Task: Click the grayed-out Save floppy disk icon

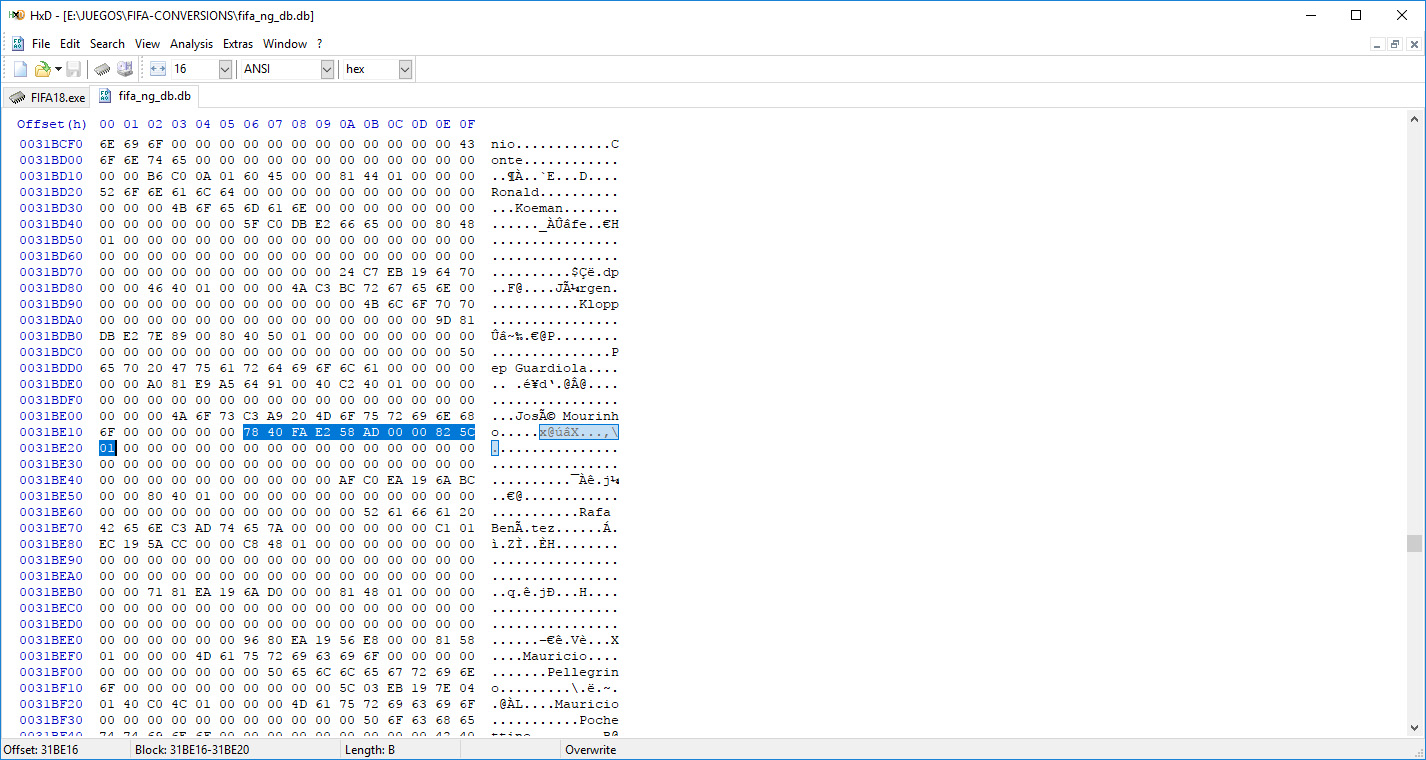Action: (74, 69)
